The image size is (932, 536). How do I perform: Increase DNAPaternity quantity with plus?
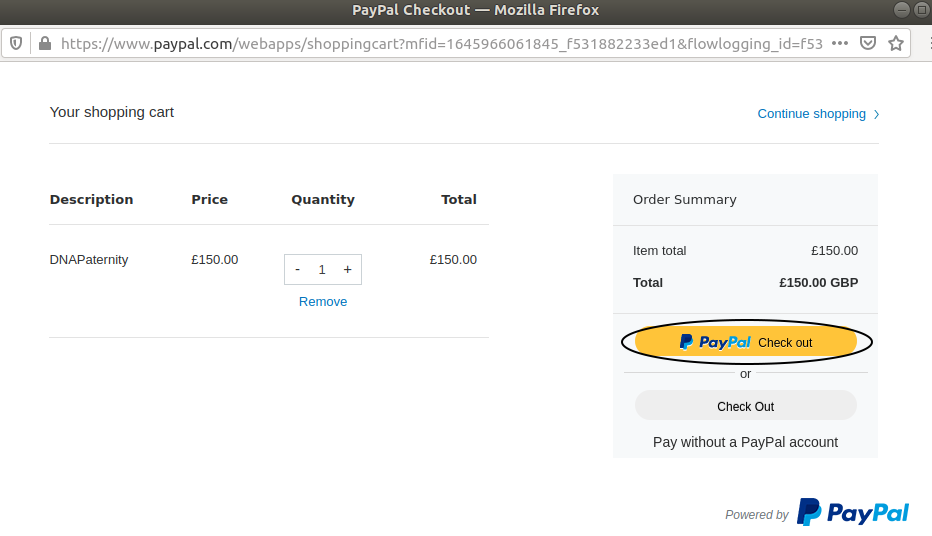tap(348, 269)
